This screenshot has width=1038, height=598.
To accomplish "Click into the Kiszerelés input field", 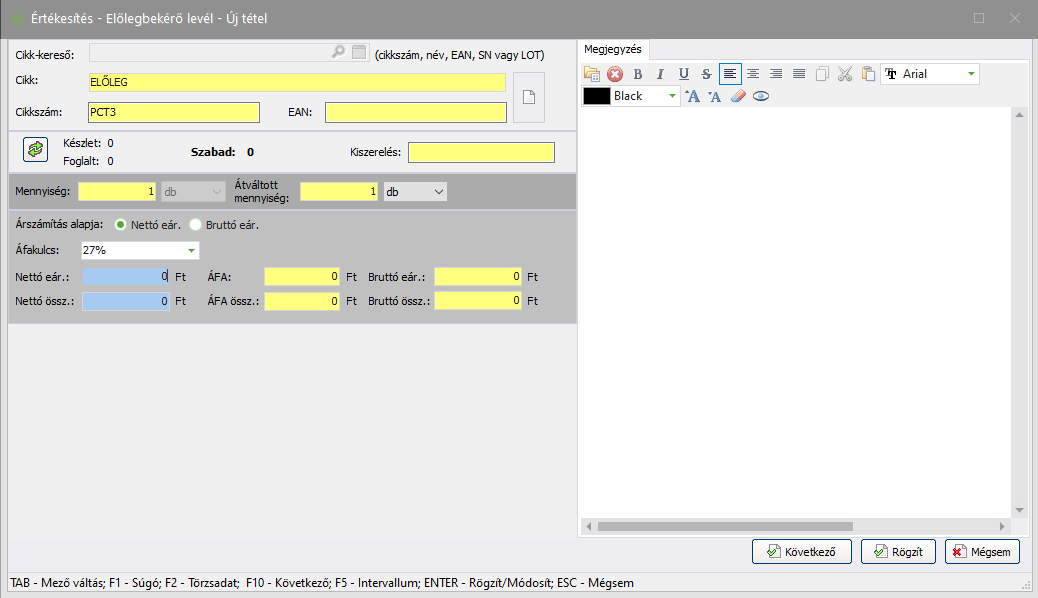I will 480,153.
